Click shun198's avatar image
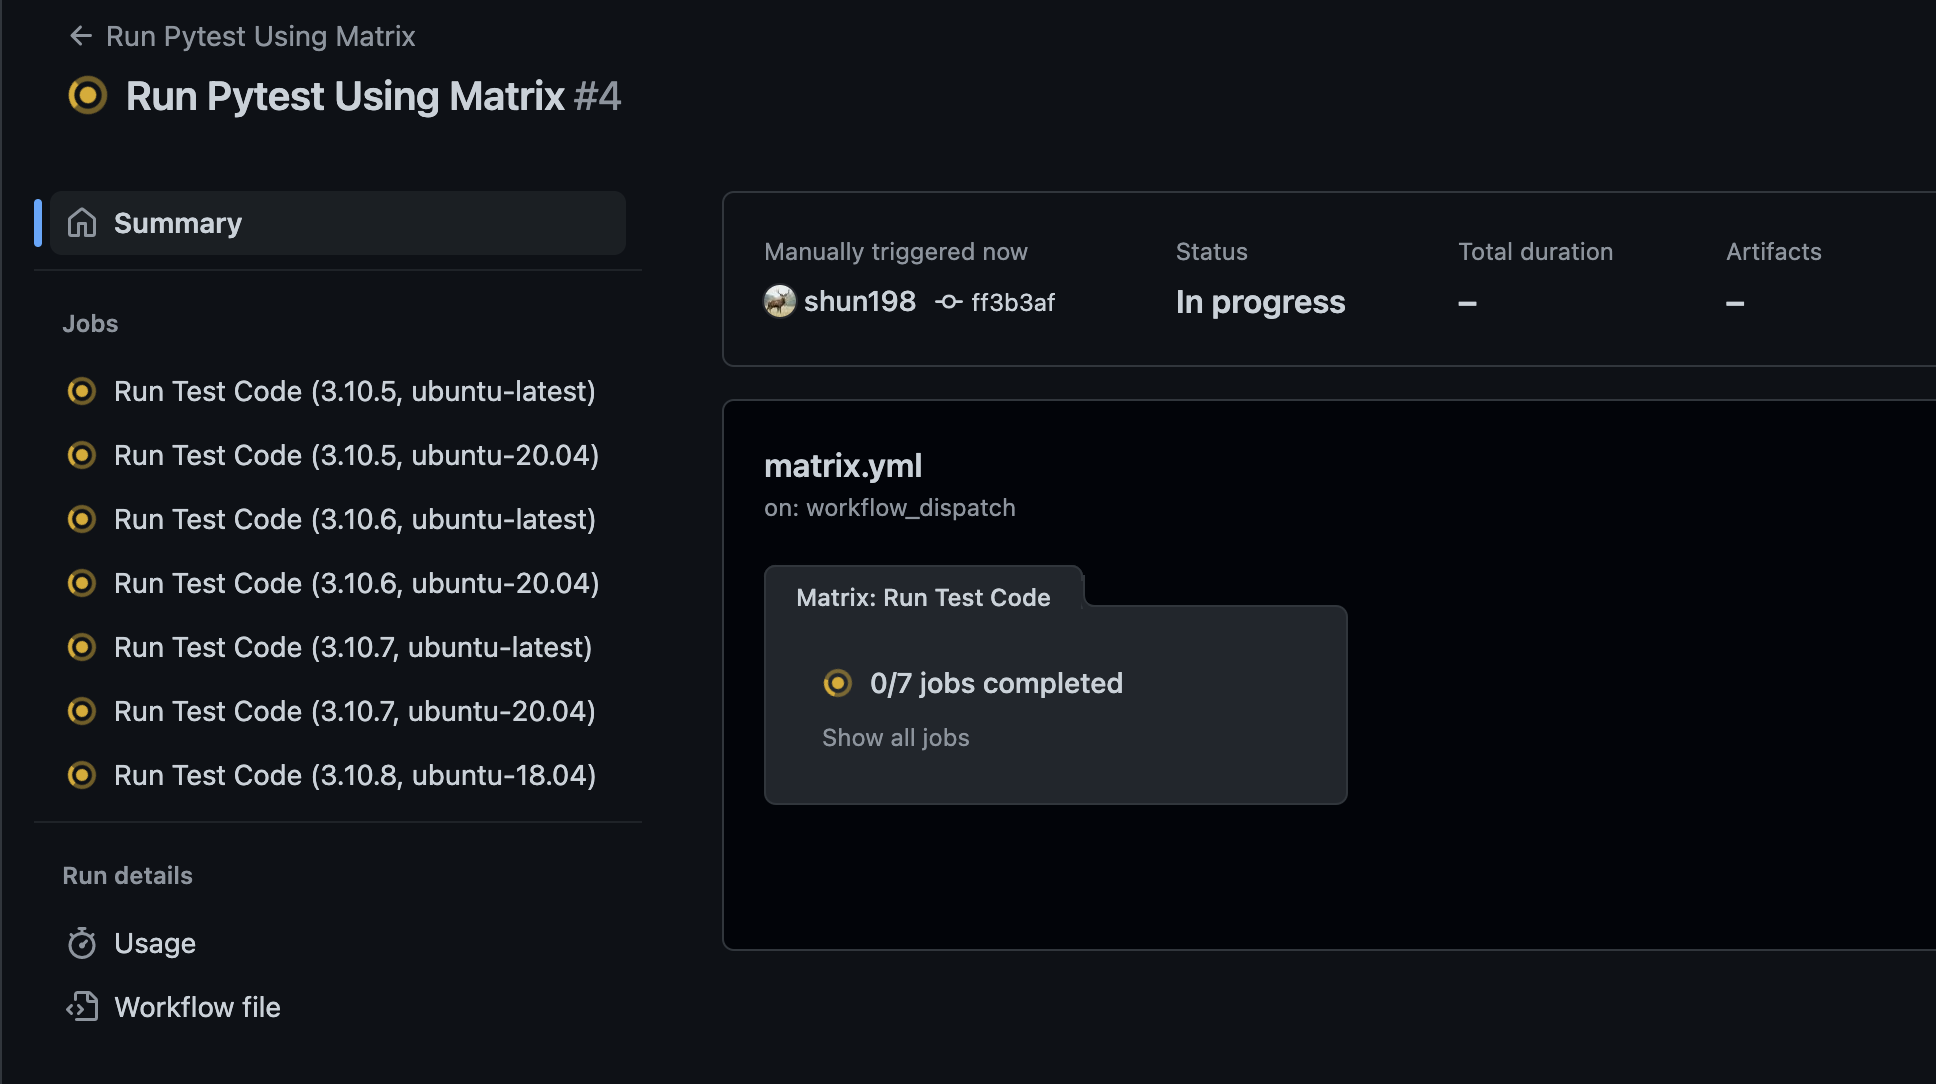This screenshot has height=1084, width=1936. [780, 301]
